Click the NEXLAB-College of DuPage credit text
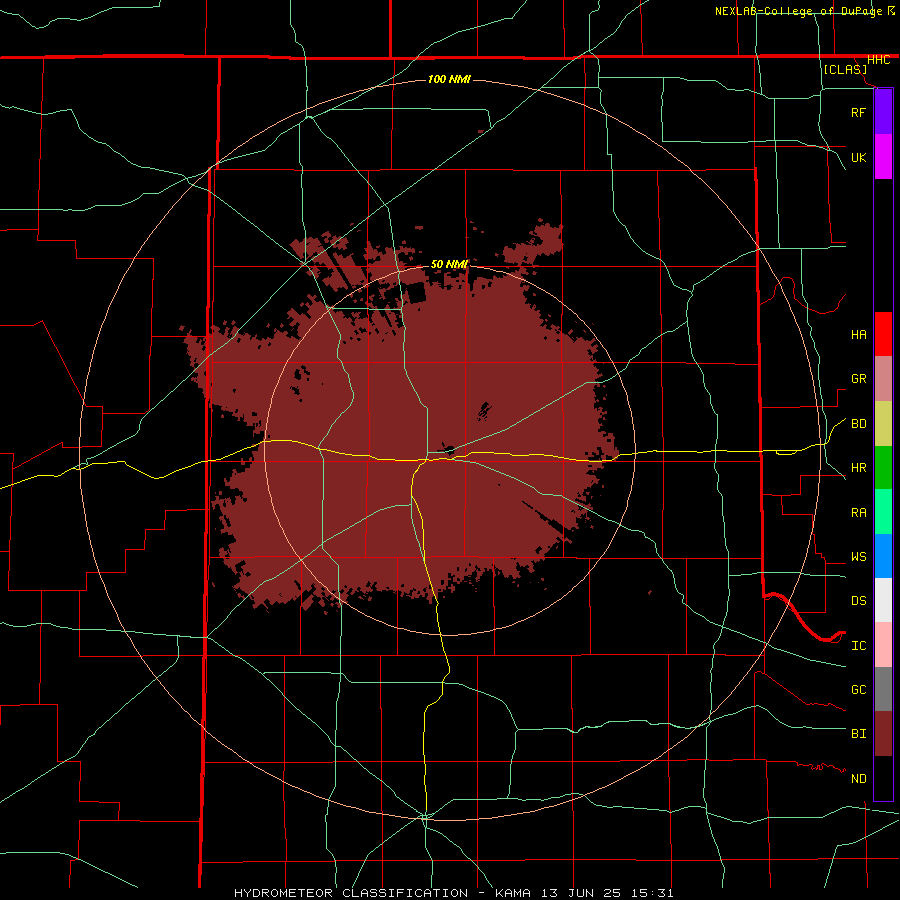 coord(798,11)
